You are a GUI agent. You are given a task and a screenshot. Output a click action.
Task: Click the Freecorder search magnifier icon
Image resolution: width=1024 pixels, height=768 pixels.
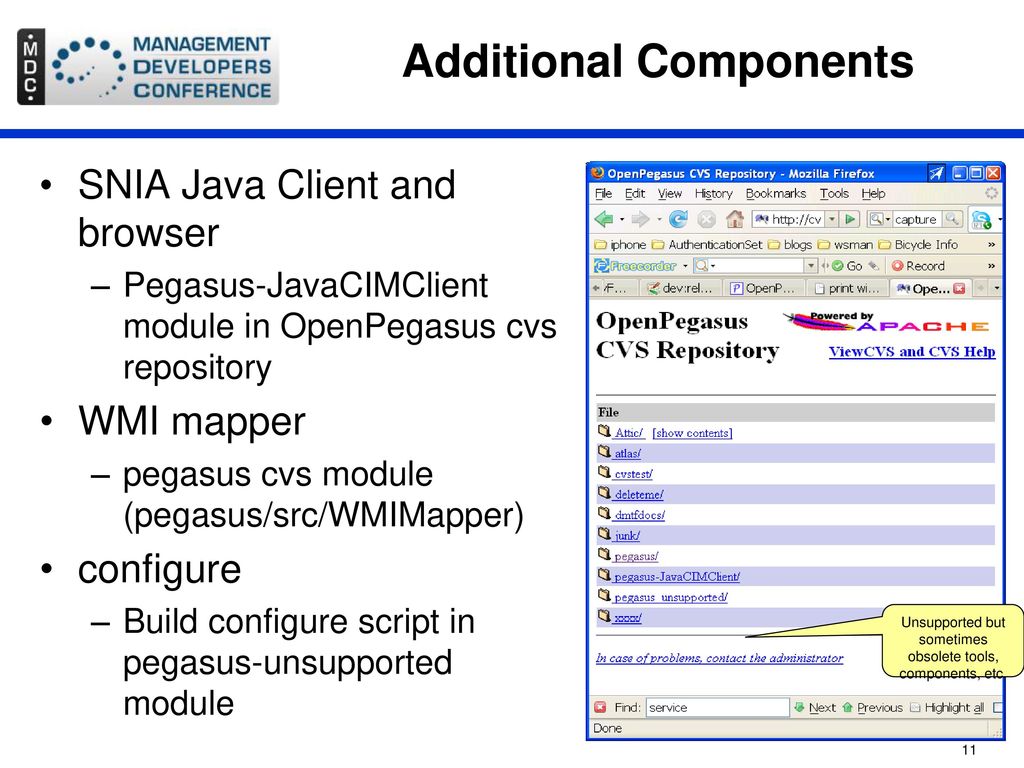pos(701,266)
